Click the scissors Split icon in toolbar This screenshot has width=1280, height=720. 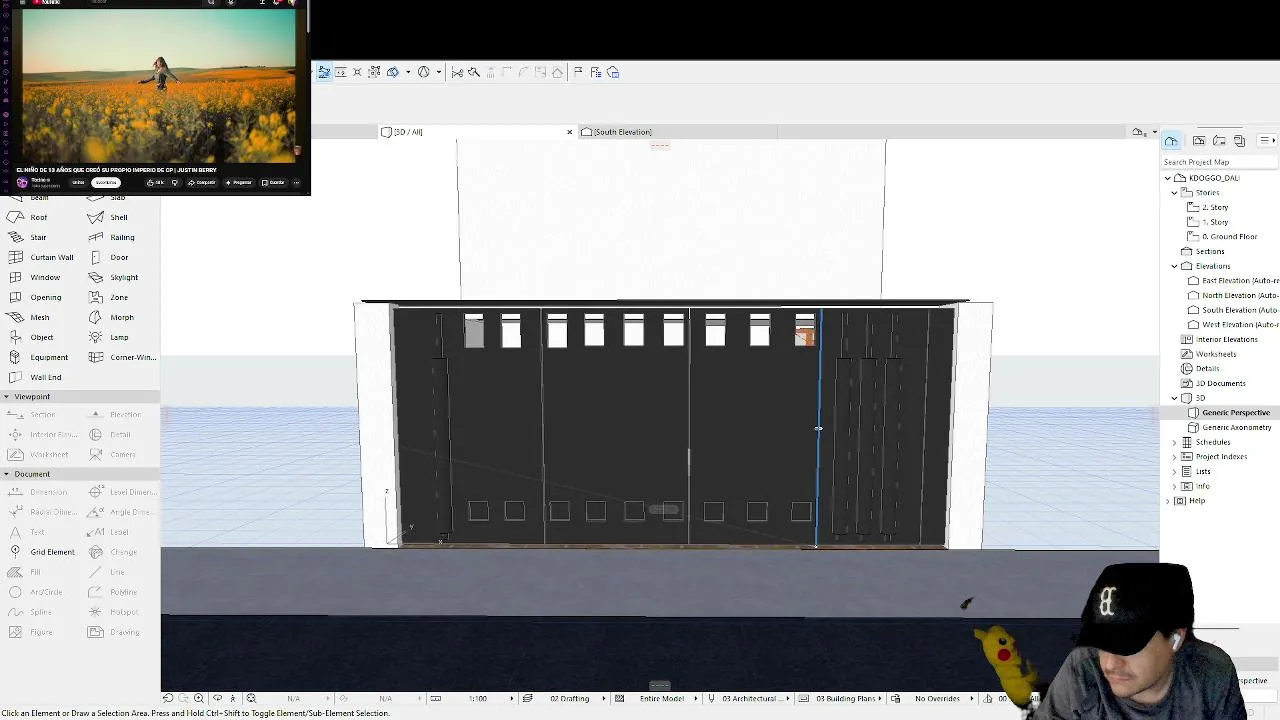[457, 72]
